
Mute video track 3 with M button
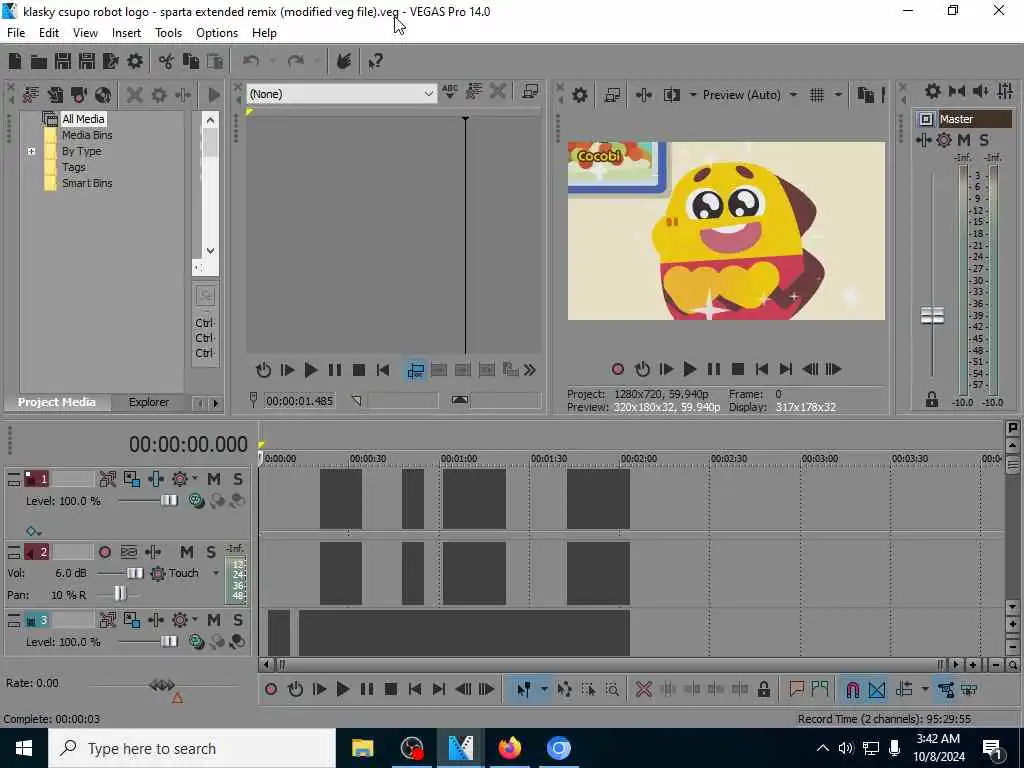[214, 620]
